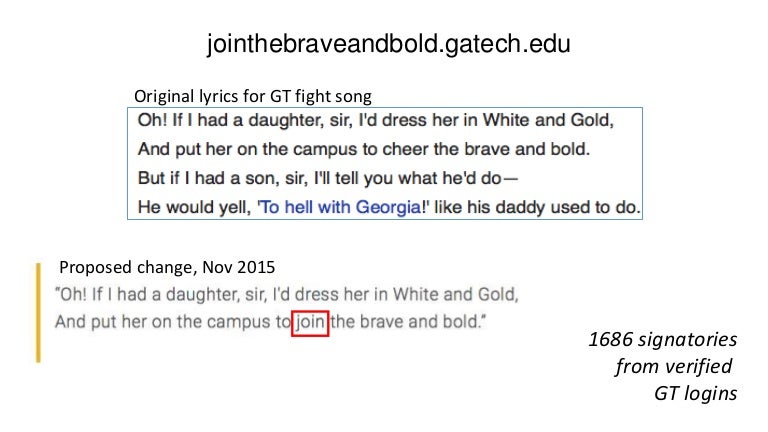768x432 pixels.
Task: Click White and Gold in original lyrics box
Action: coord(548,120)
